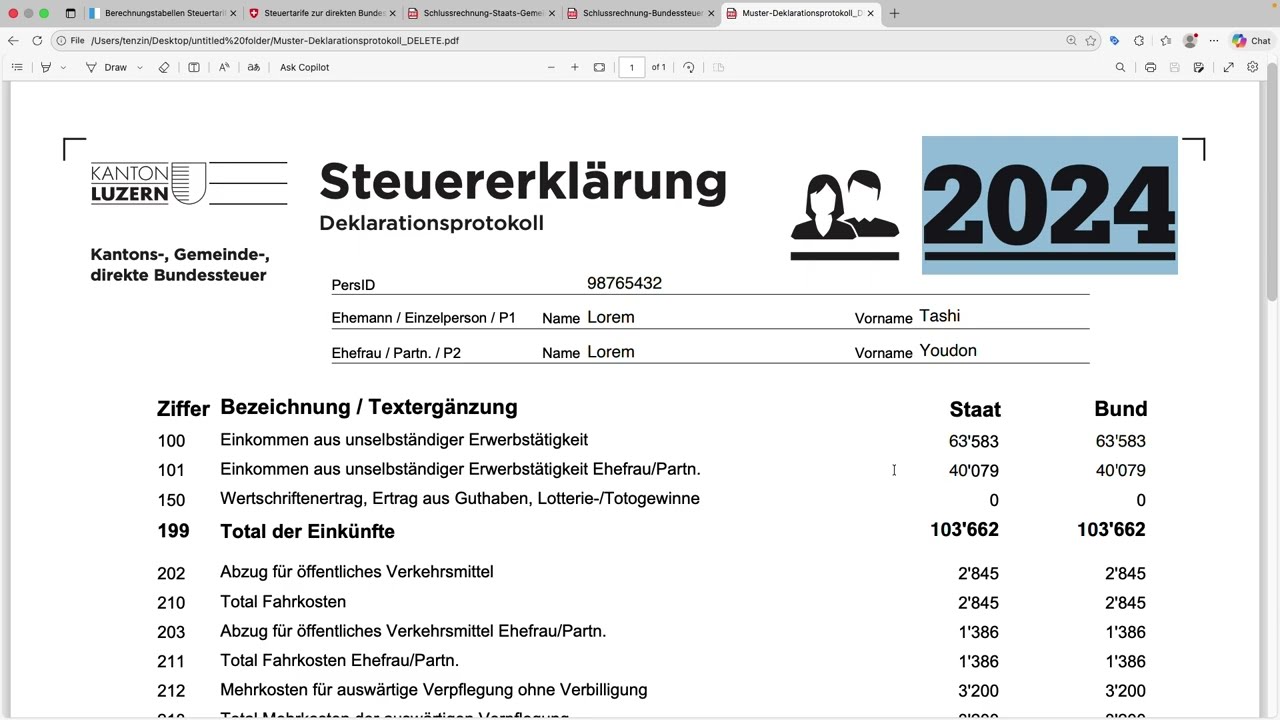This screenshot has height=720, width=1280.
Task: Reload the current page
Action: point(37,41)
